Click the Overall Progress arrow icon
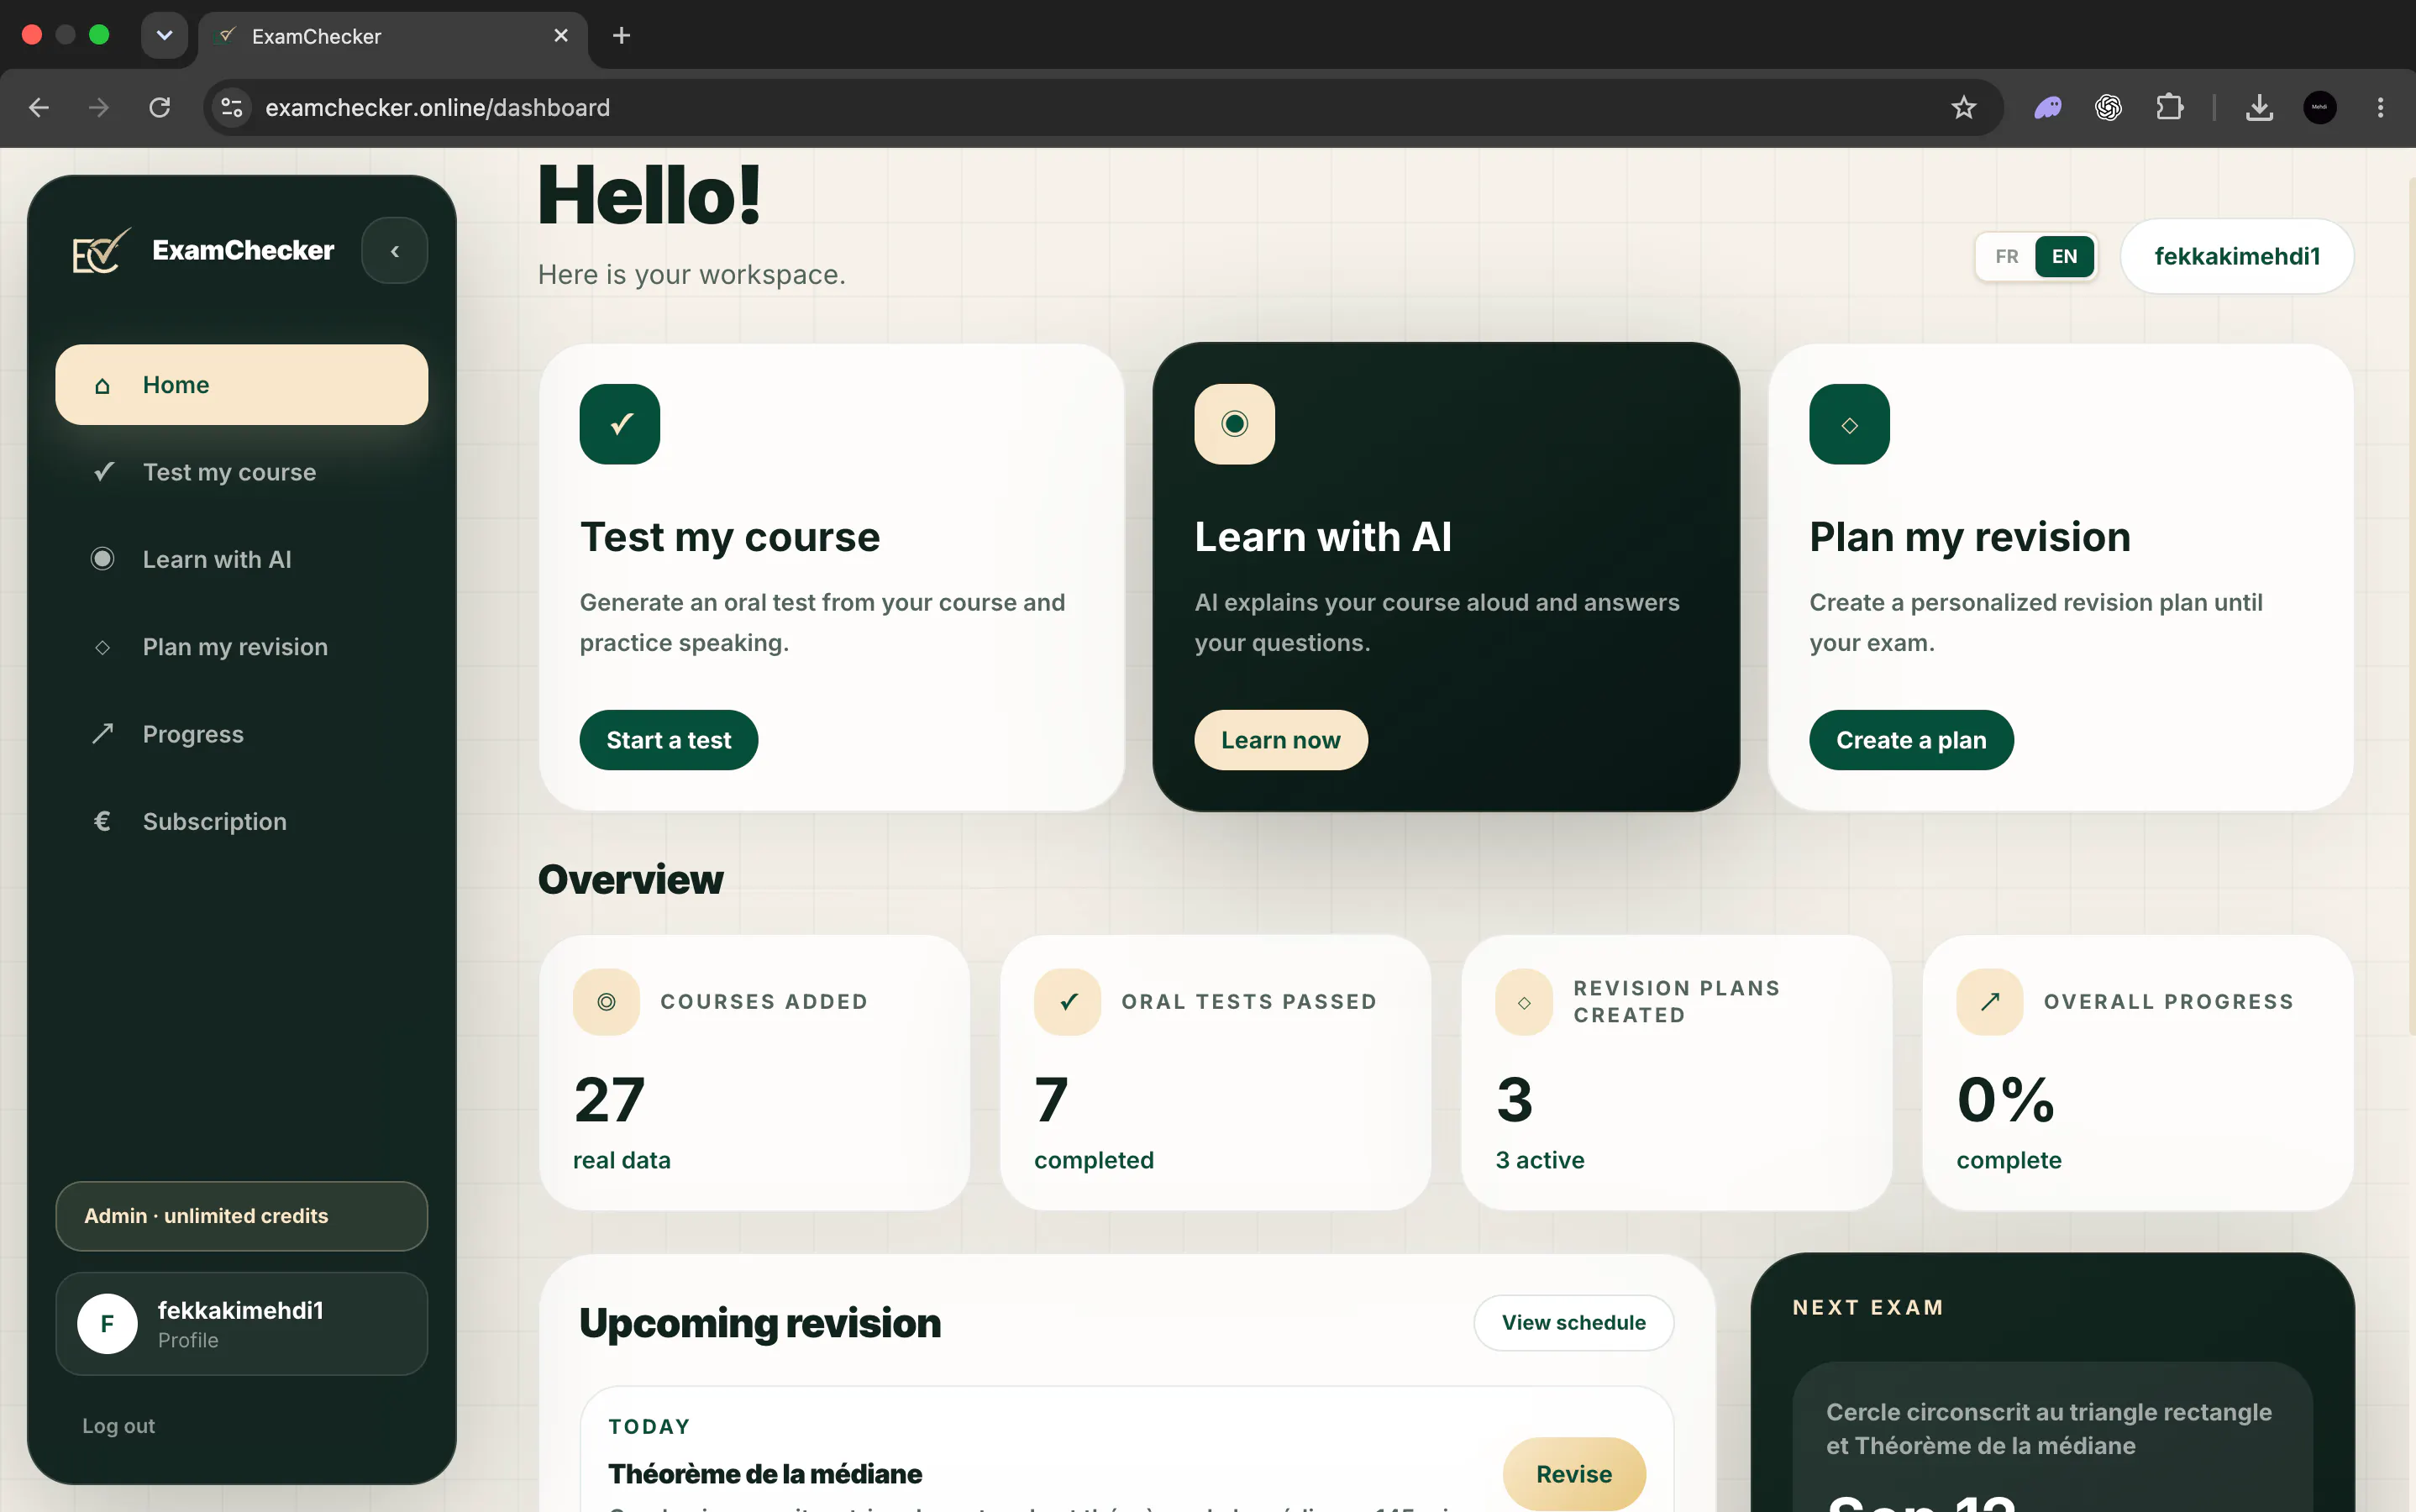 click(1990, 1002)
